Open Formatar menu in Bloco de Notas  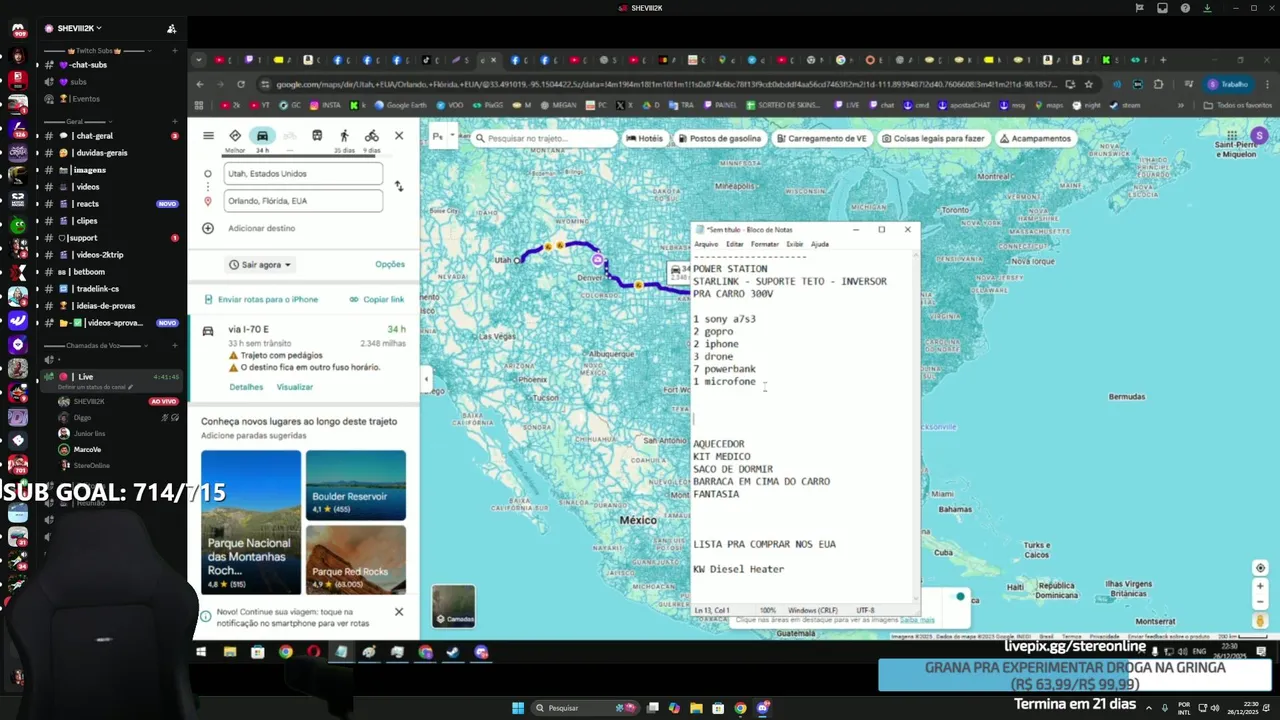pyautogui.click(x=765, y=244)
